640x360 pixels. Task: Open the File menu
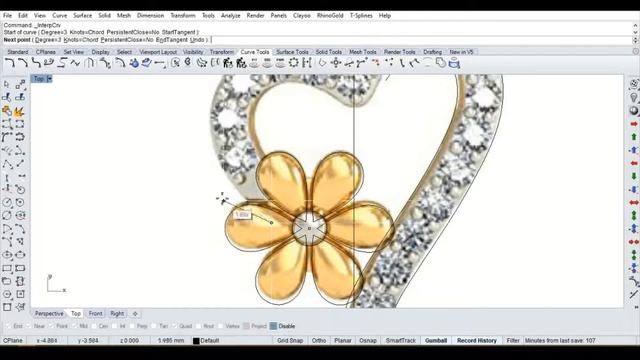tap(7, 16)
